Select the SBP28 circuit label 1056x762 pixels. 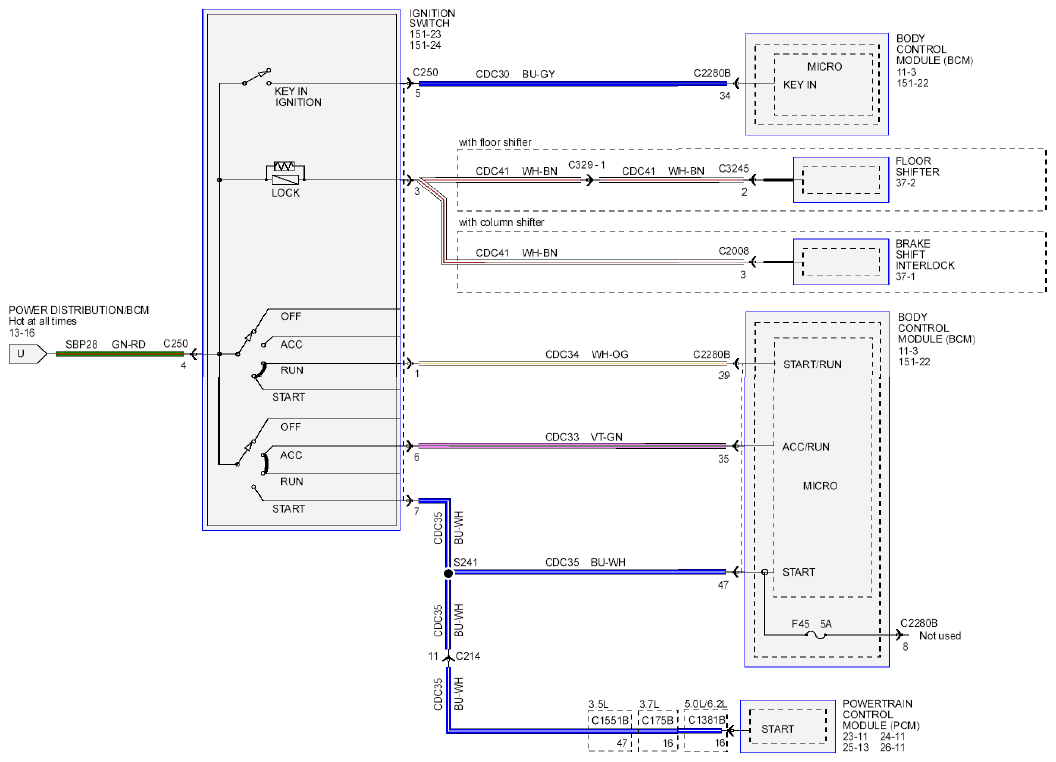point(81,344)
